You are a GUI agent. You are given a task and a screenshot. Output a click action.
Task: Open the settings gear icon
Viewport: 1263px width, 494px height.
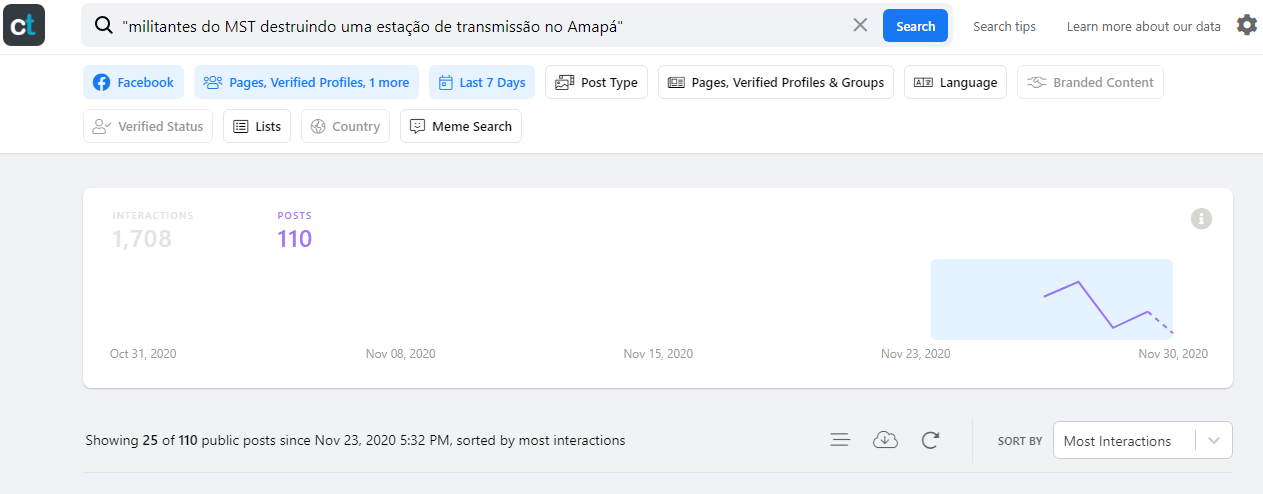[x=1246, y=25]
